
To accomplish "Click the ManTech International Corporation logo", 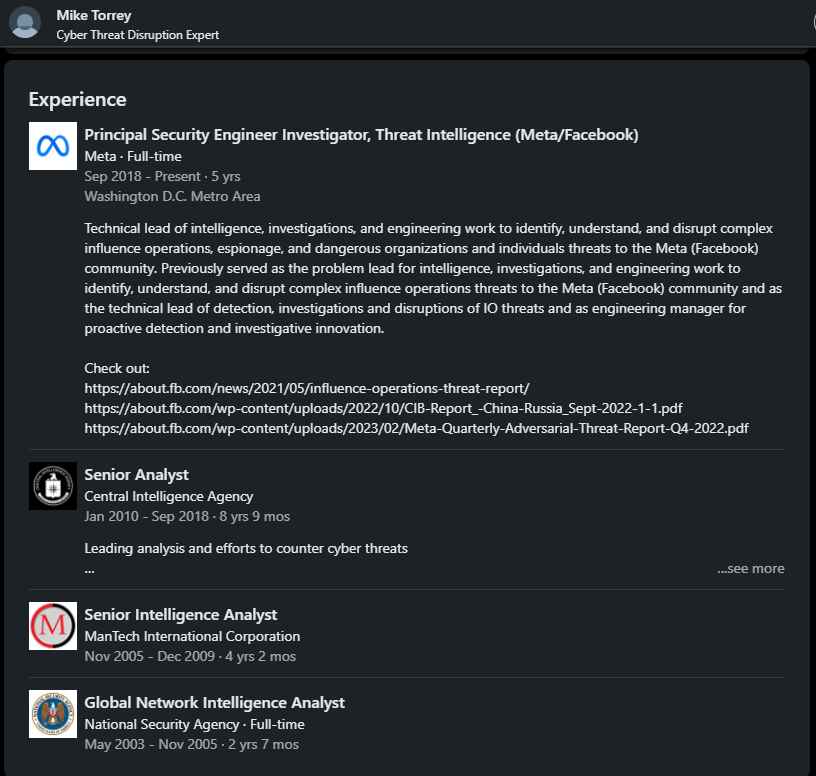I will 53,626.
